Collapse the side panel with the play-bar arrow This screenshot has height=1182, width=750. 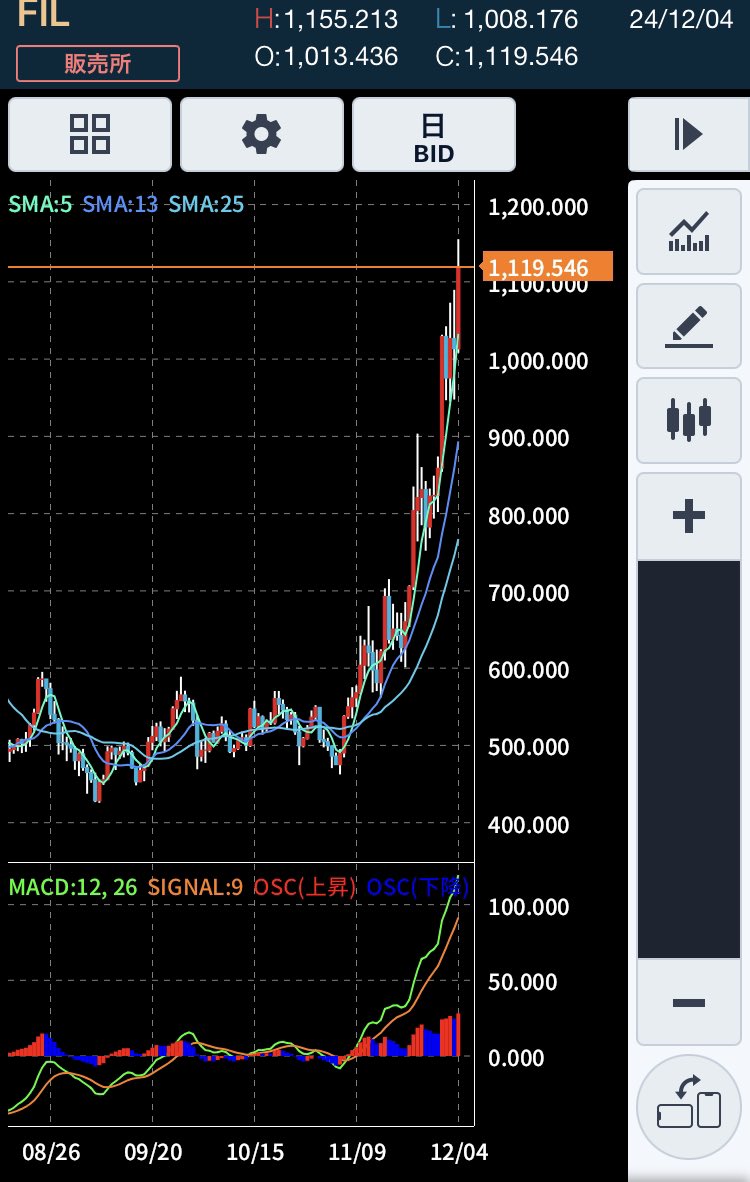click(x=688, y=134)
